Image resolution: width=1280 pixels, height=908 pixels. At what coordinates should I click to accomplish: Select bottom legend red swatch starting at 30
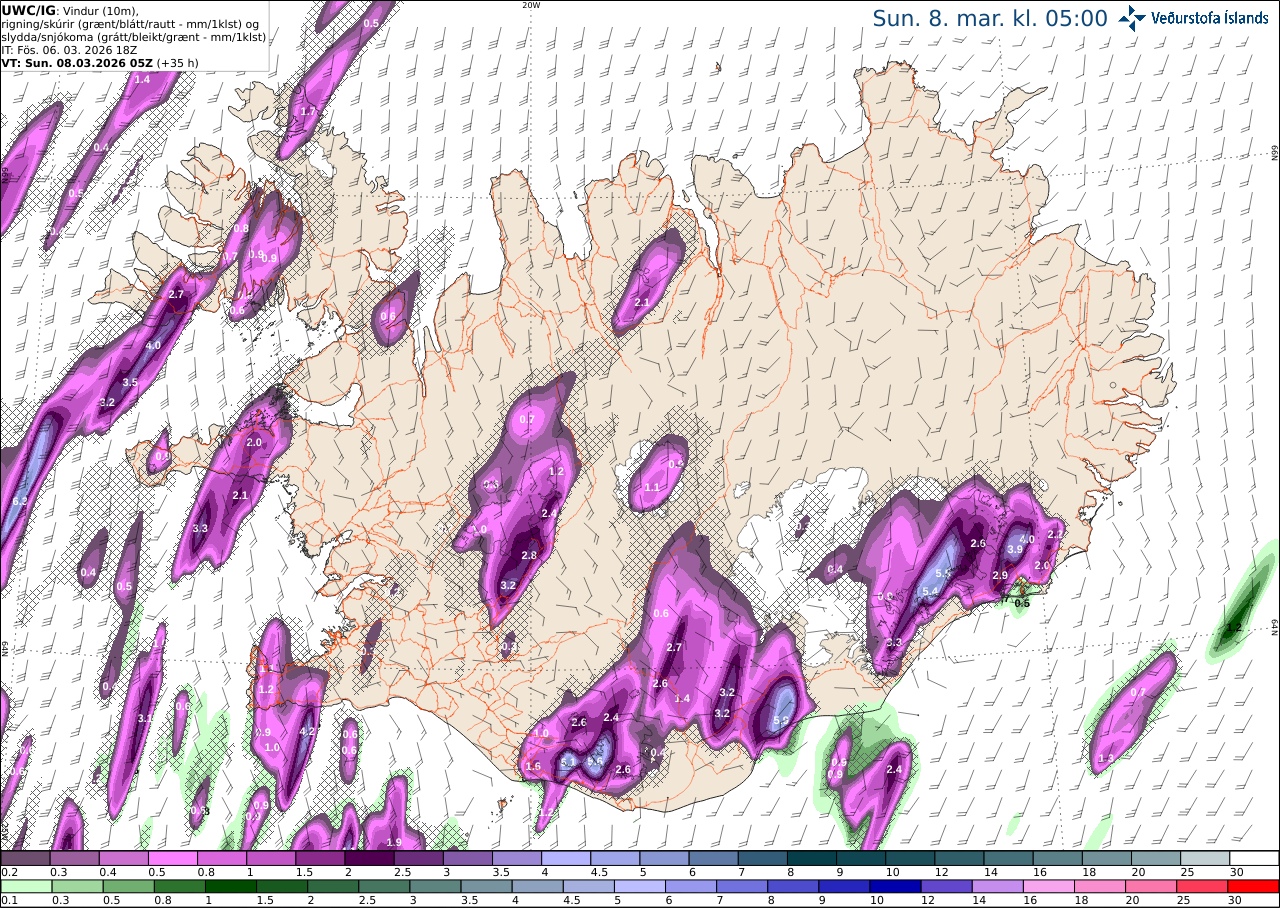[x=1251, y=886]
